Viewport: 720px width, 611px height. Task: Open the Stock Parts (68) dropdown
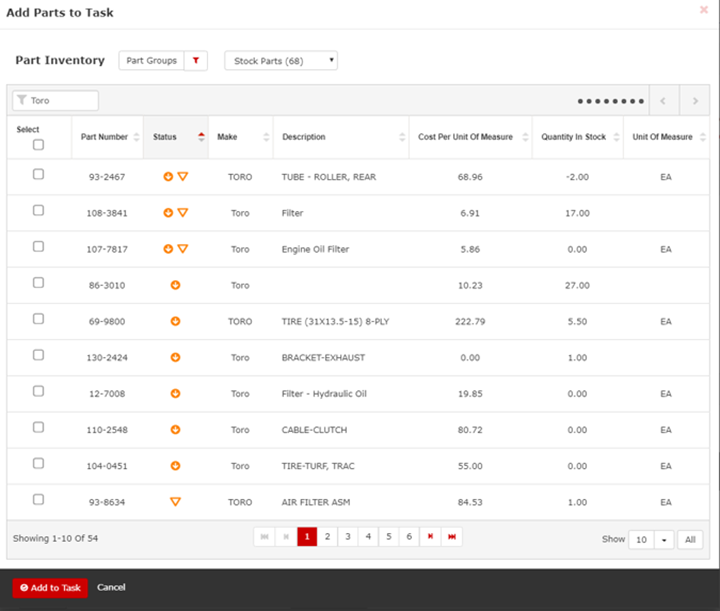click(x=281, y=61)
